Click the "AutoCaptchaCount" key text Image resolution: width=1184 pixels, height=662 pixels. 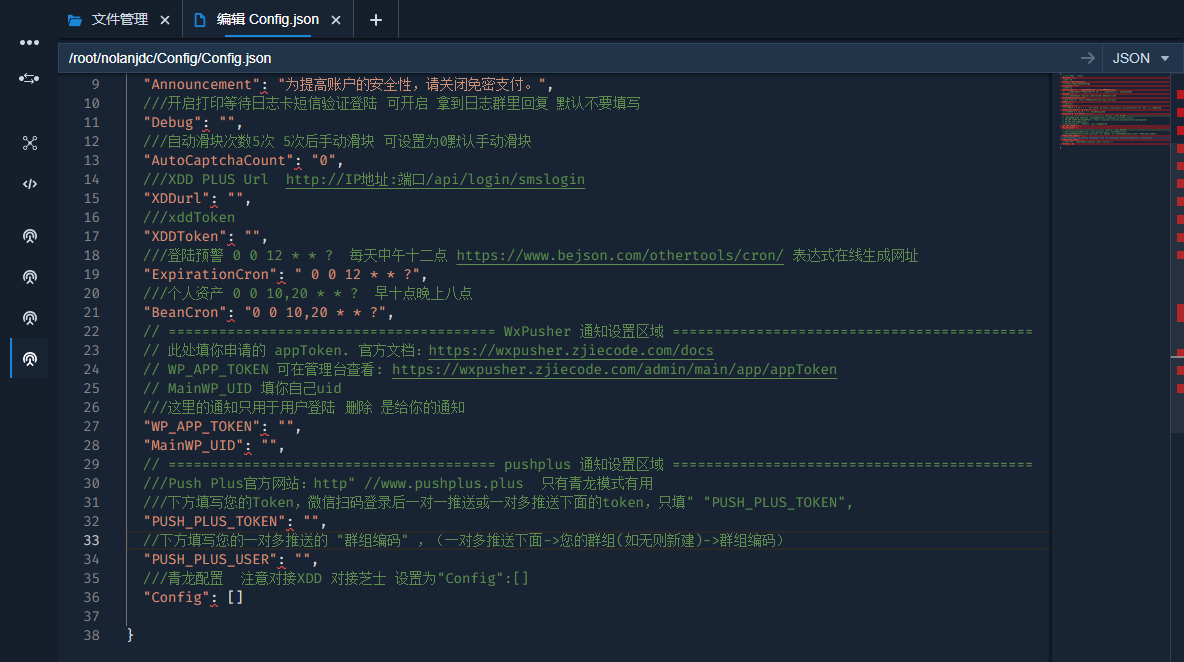tap(218, 160)
